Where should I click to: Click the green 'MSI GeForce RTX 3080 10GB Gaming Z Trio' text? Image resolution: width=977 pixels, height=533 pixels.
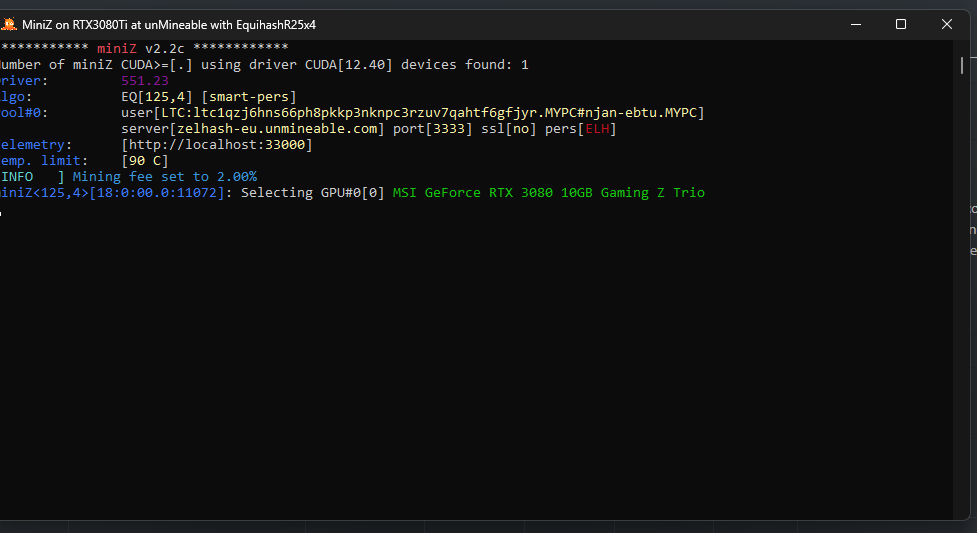[x=548, y=193]
